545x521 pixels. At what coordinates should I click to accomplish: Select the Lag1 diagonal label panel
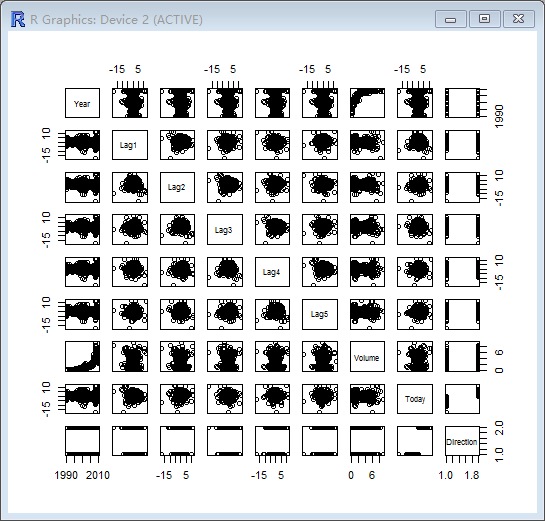coord(130,145)
